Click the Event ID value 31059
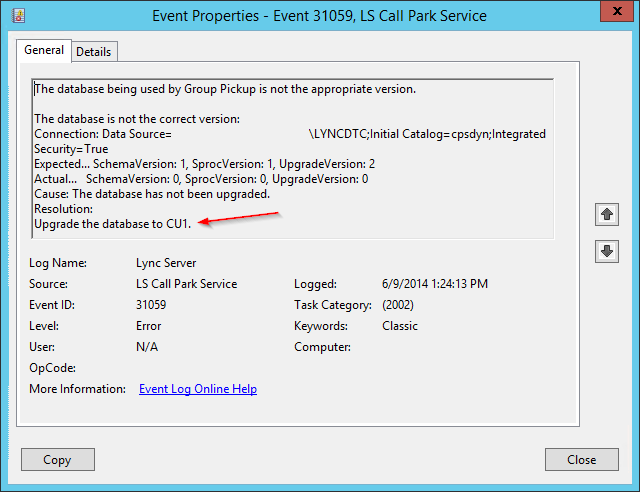Screen dimensions: 640x492 pyautogui.click(x=151, y=305)
